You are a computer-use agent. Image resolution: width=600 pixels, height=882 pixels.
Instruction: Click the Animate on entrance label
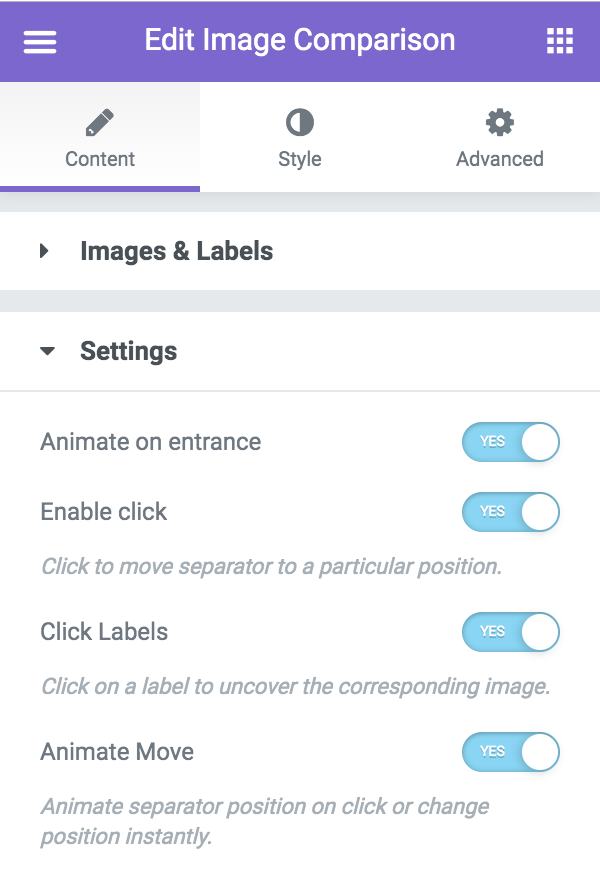click(151, 442)
